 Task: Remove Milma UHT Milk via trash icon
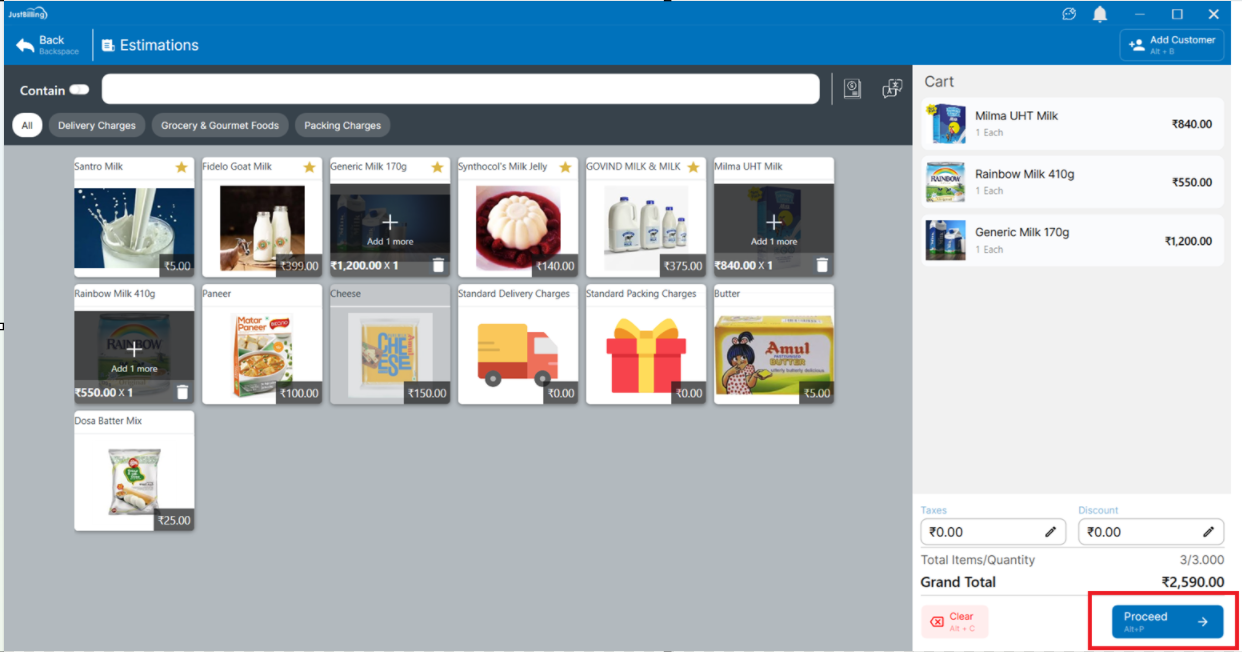coord(822,265)
